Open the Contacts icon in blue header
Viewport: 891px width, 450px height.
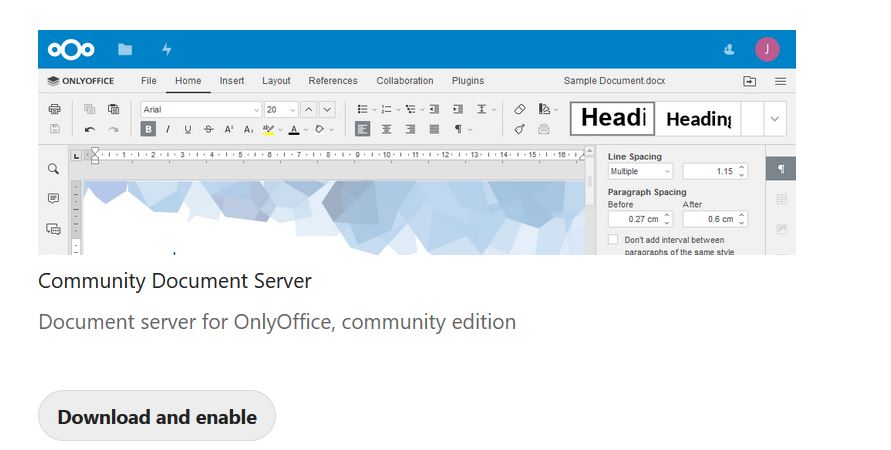click(x=729, y=49)
